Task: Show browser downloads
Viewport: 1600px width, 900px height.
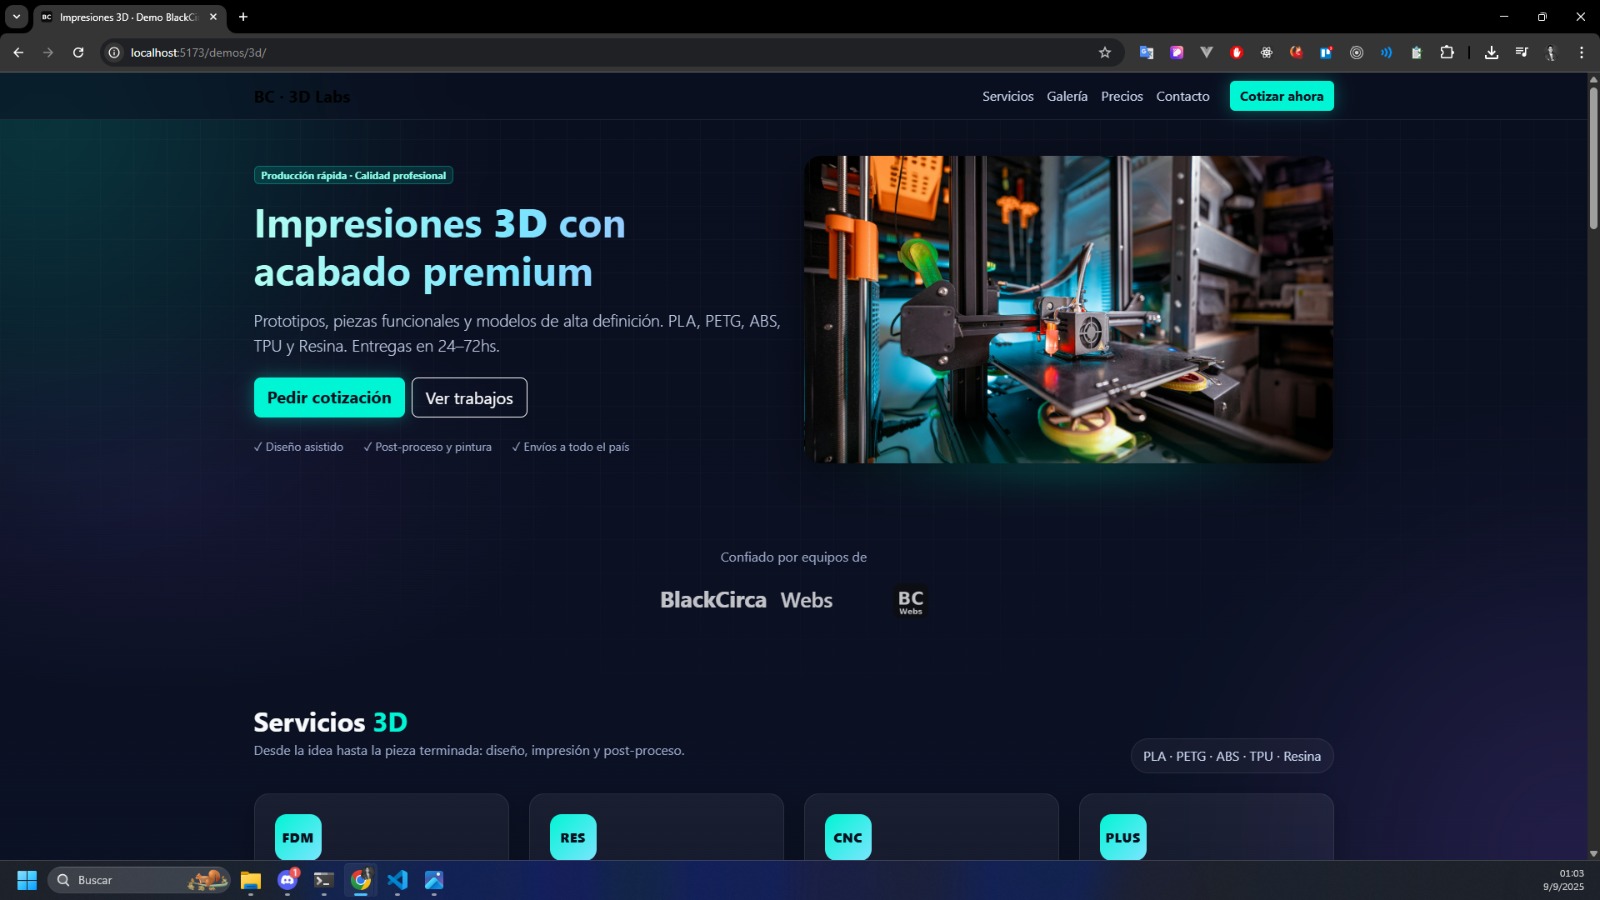Action: [1491, 53]
